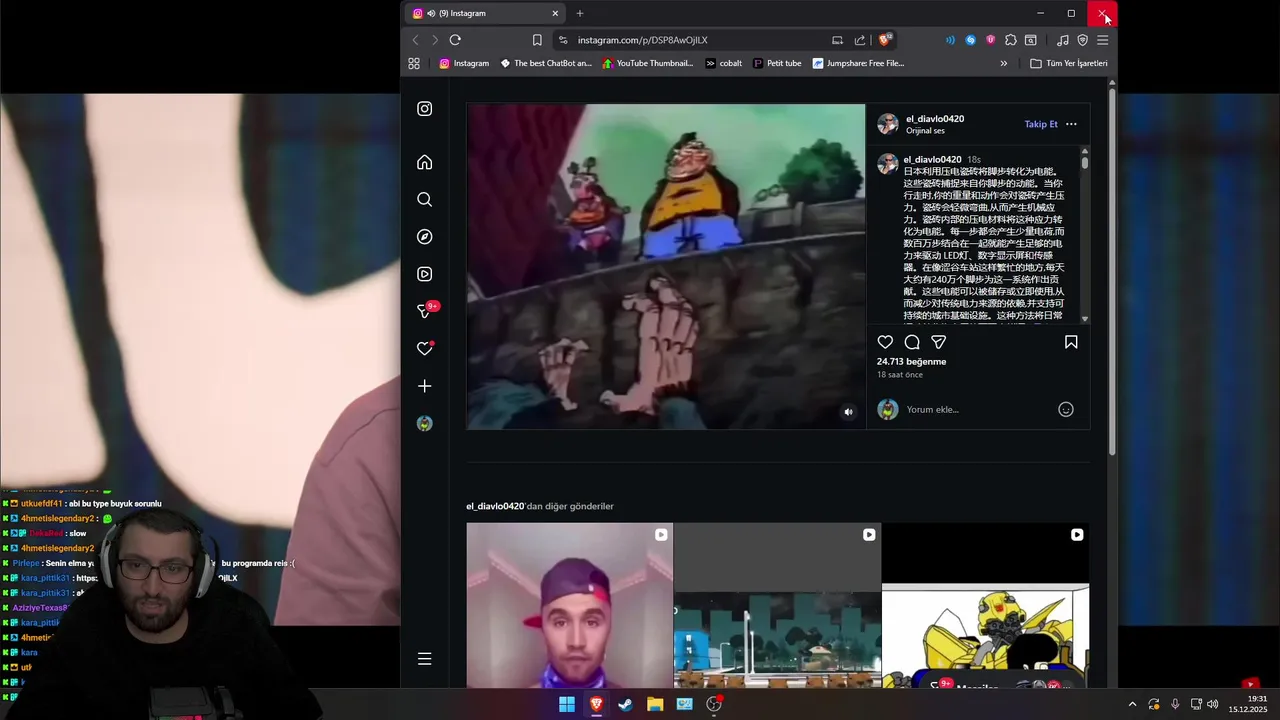
Task: Open the Orijinal ses audio link
Action: (x=925, y=131)
